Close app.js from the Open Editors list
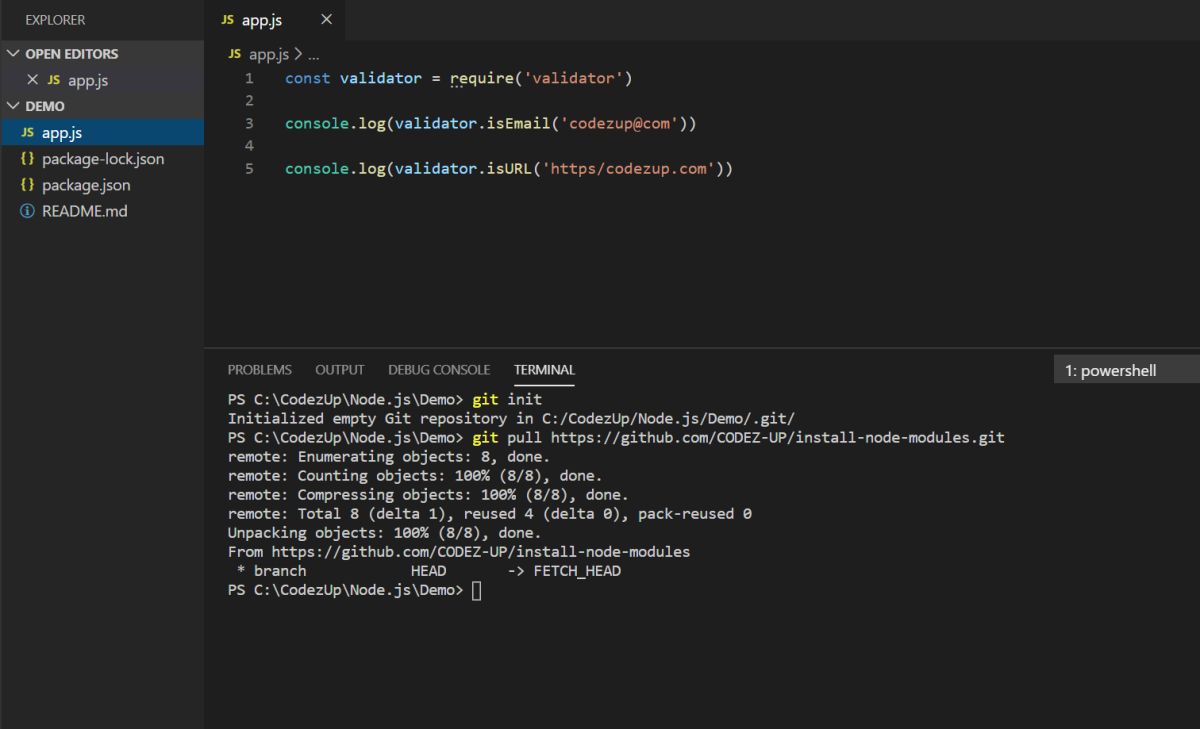Viewport: 1200px width, 729px height. [x=34, y=80]
